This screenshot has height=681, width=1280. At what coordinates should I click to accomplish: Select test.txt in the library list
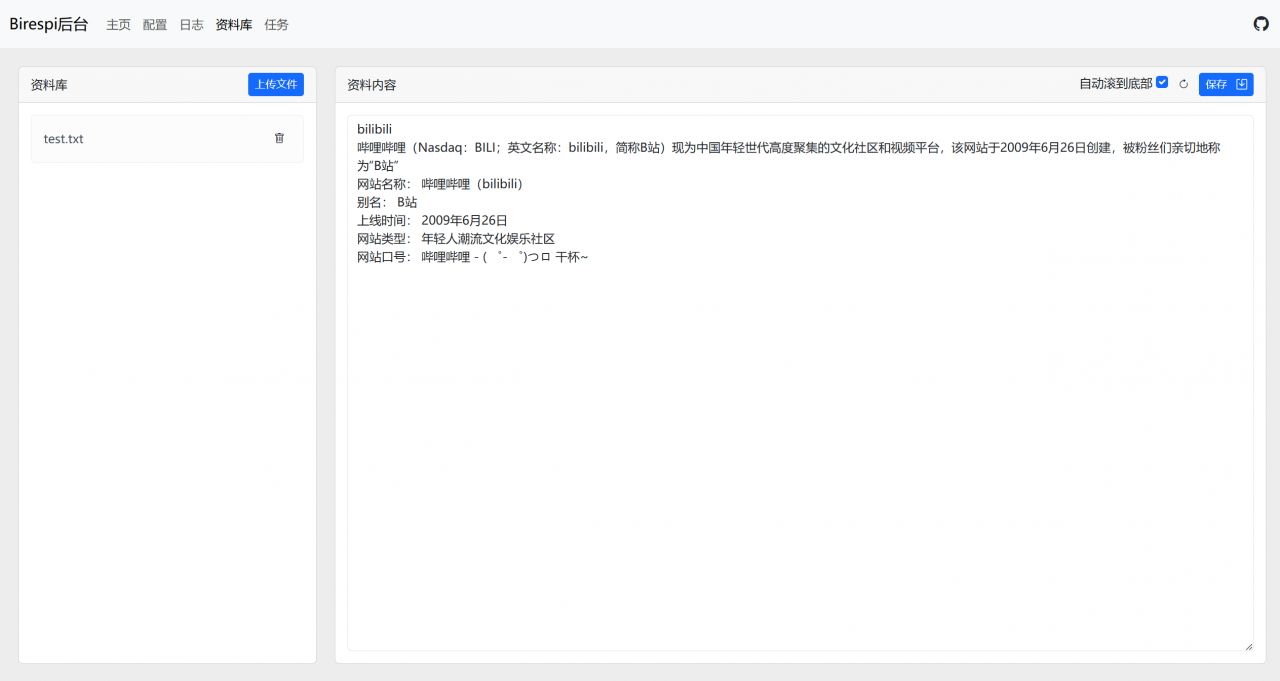click(x=167, y=139)
